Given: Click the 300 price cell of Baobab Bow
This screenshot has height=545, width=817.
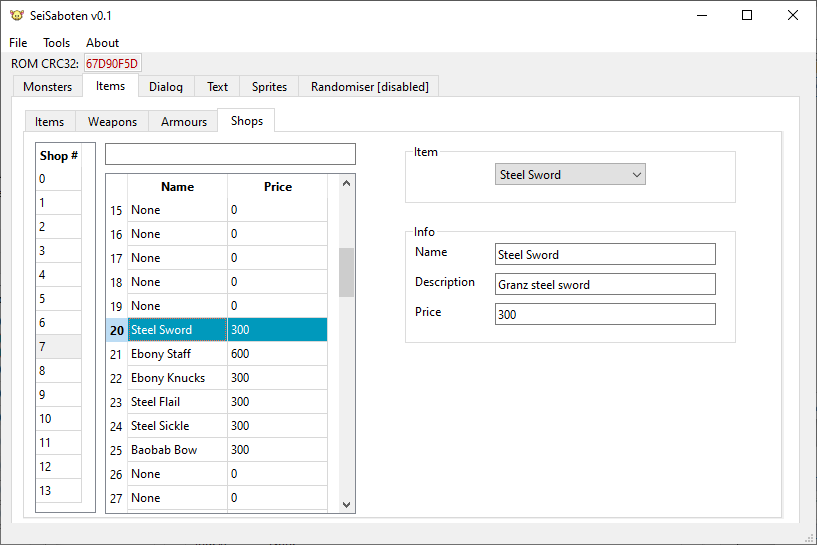Looking at the screenshot, I should point(277,450).
